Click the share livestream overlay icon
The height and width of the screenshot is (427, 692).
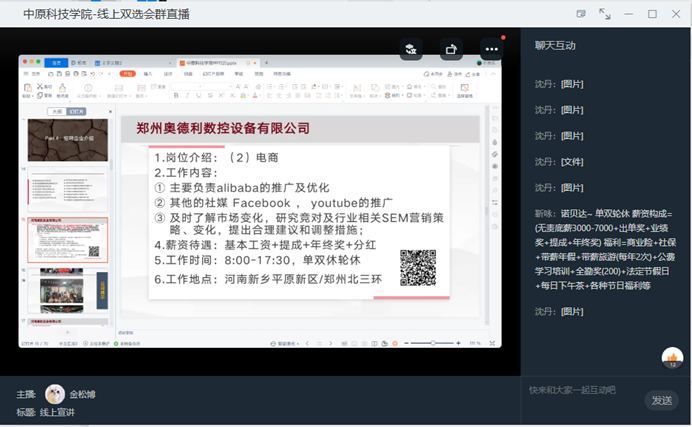(451, 49)
